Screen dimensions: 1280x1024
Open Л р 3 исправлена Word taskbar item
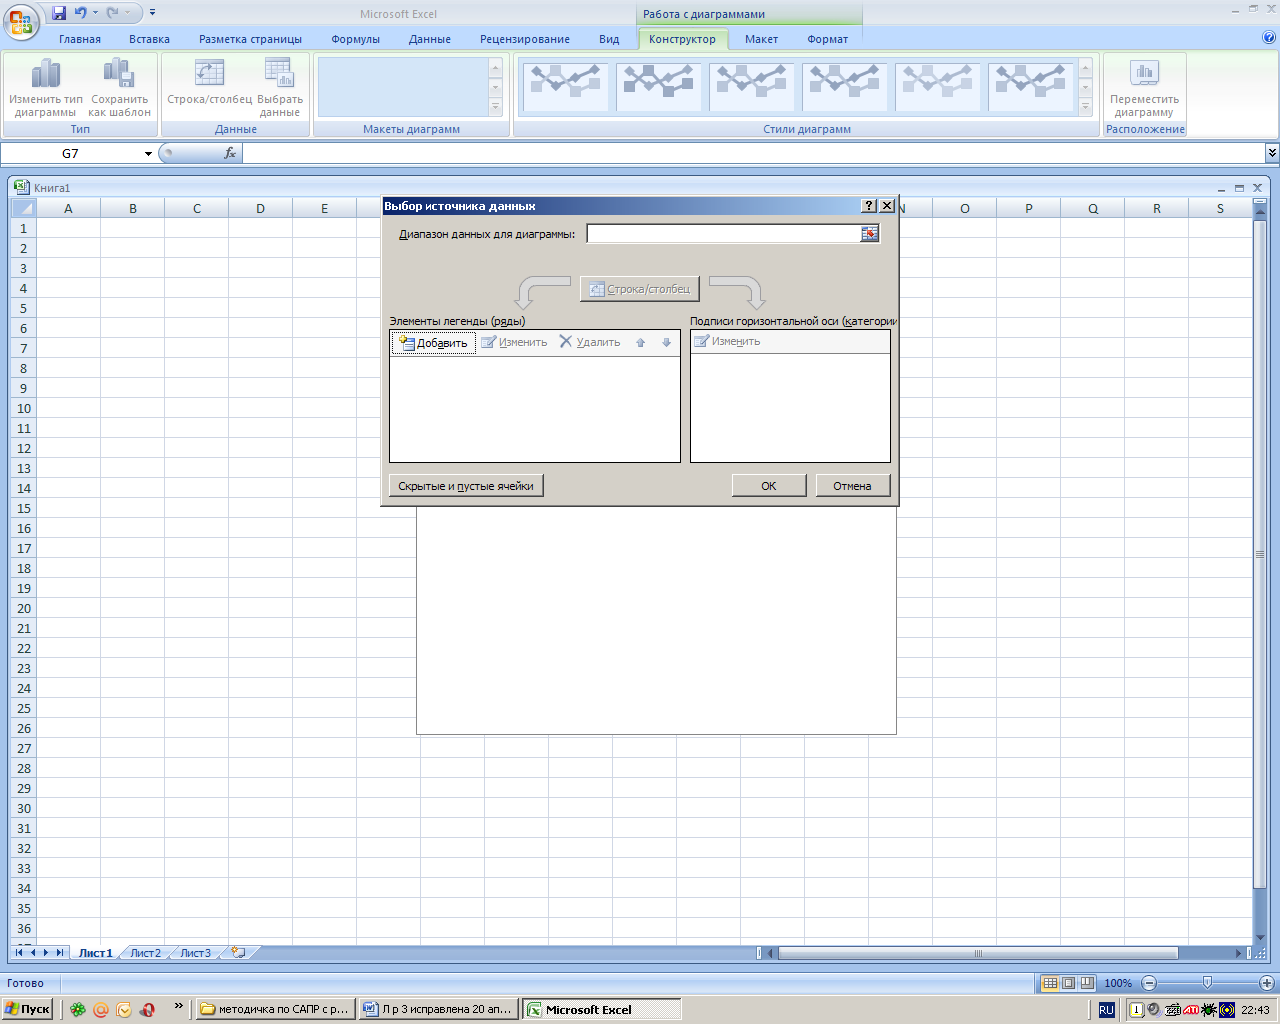[x=439, y=1009]
